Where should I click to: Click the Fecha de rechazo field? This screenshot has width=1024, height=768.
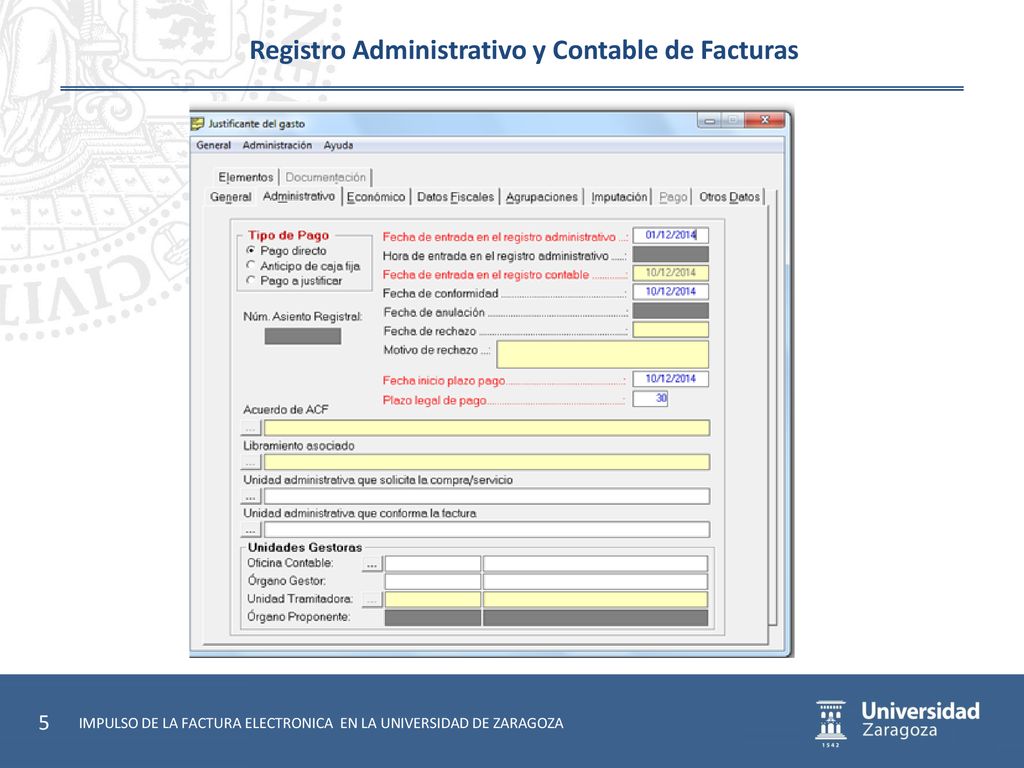[x=671, y=330]
